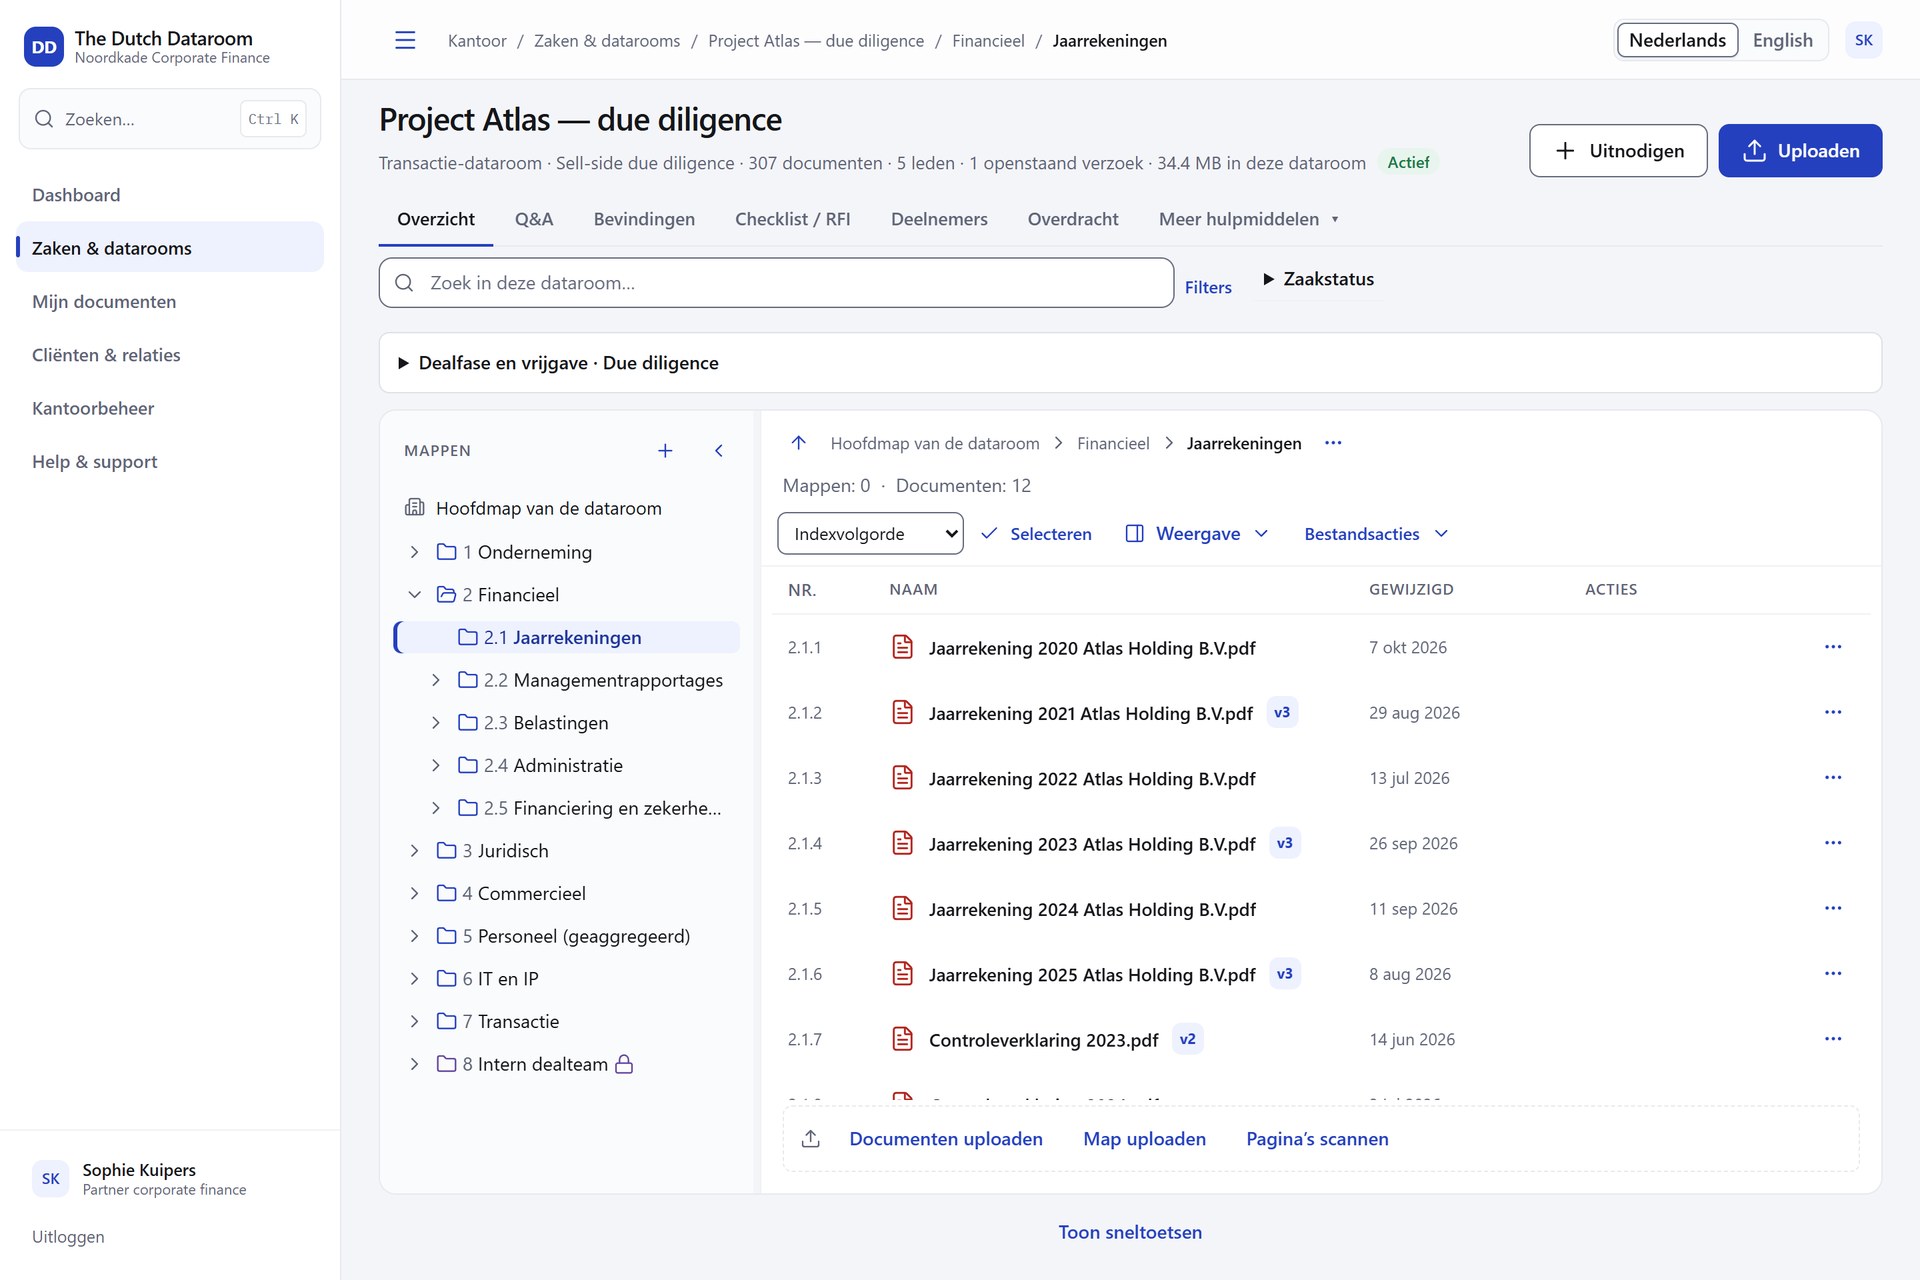Open Jaarrekeningen breadcrumb options dots
1920x1280 pixels.
[1333, 443]
